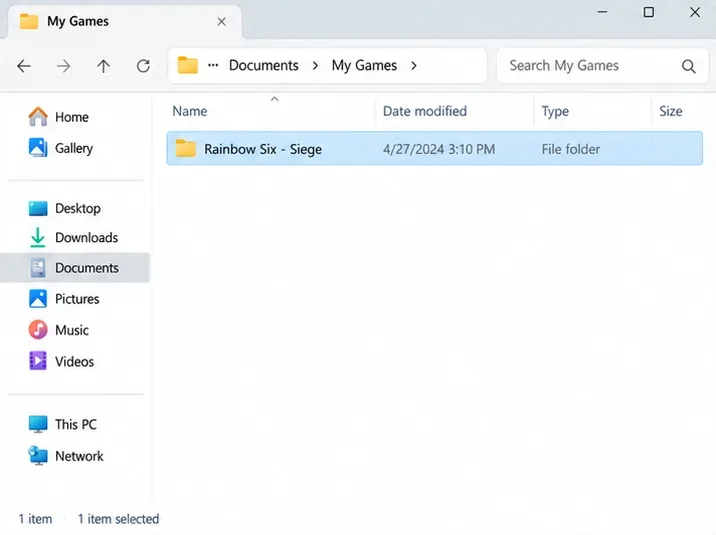The height and width of the screenshot is (535, 716).
Task: Expand chevron after Documents breadcrumb
Action: pos(315,66)
